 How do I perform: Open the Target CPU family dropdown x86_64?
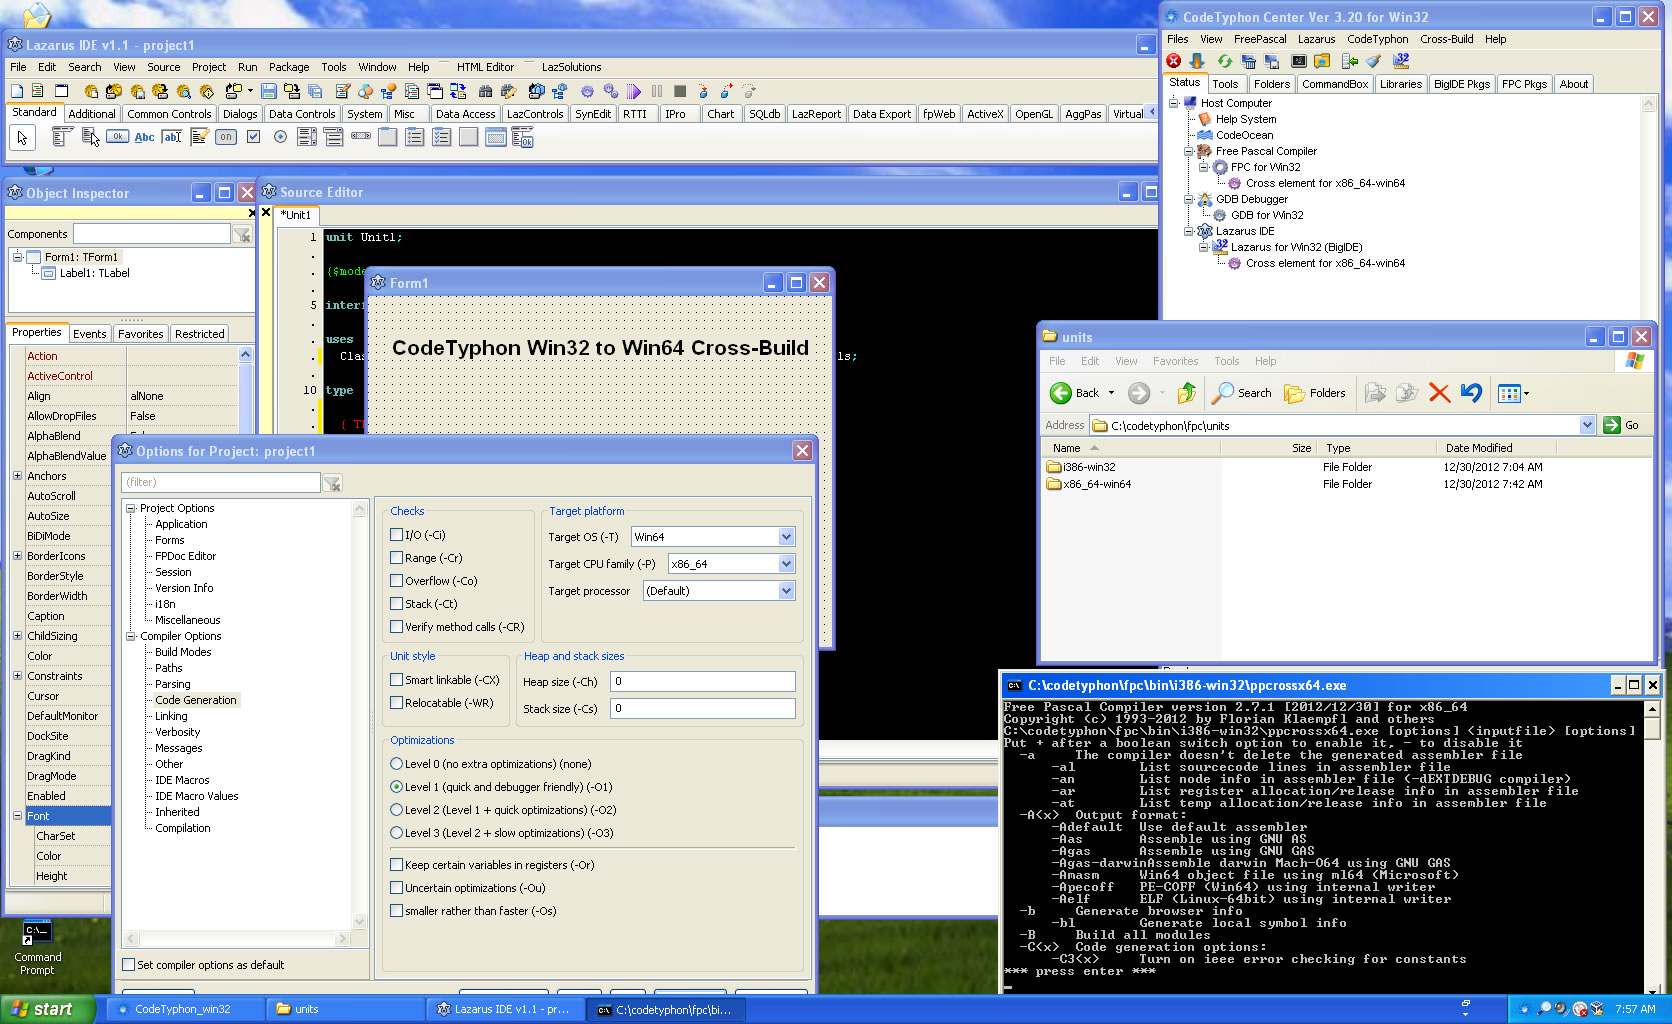786,564
